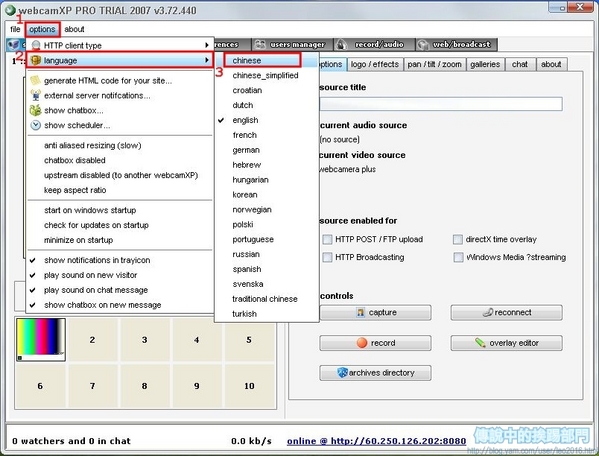
Task: Click the external server notifications icon
Action: coord(36,95)
